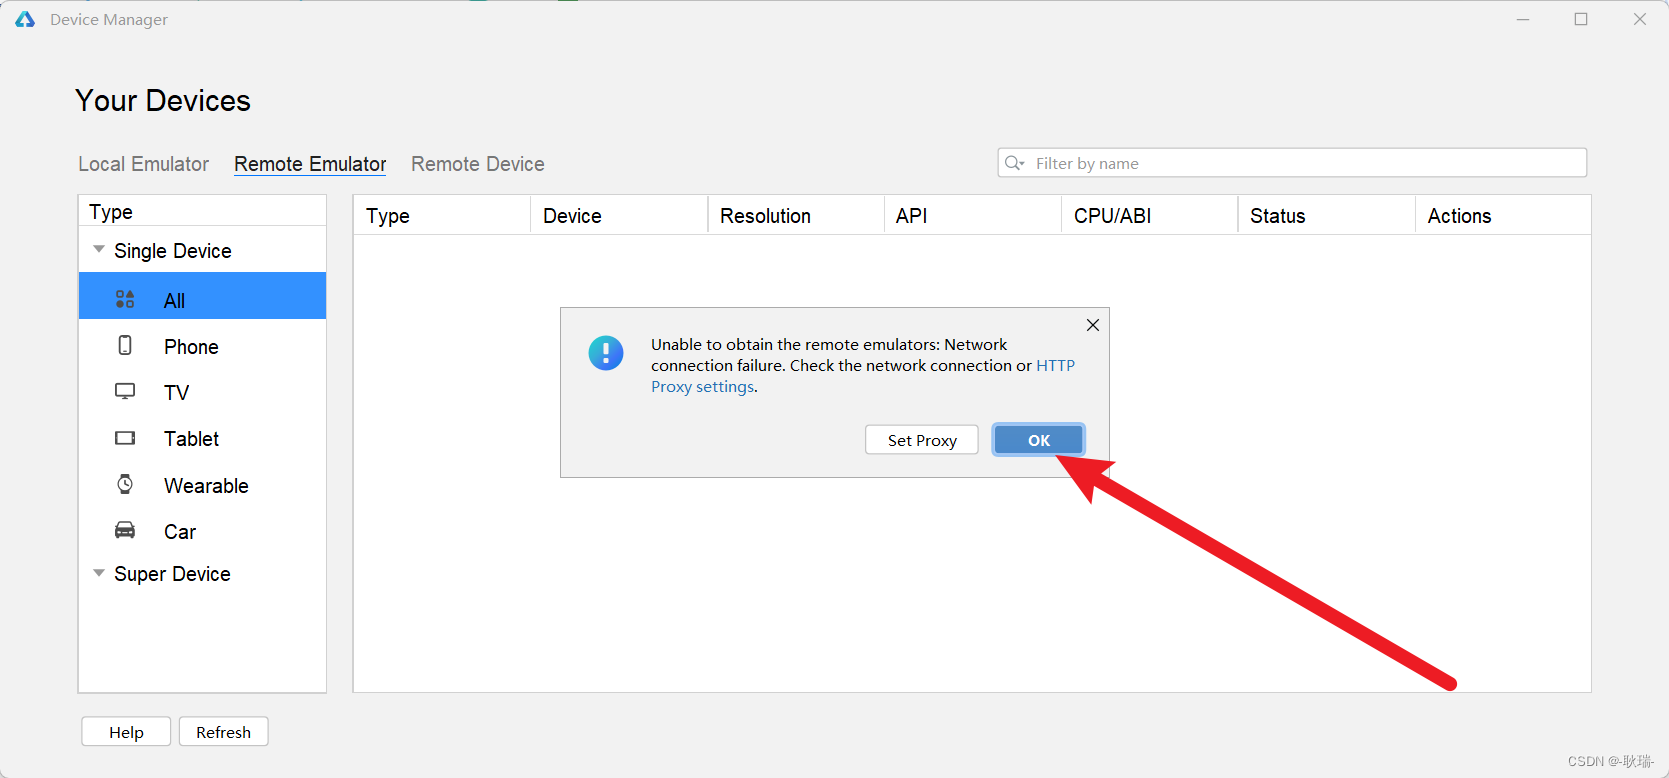Select the All devices grid icon
The image size is (1669, 778).
125,299
